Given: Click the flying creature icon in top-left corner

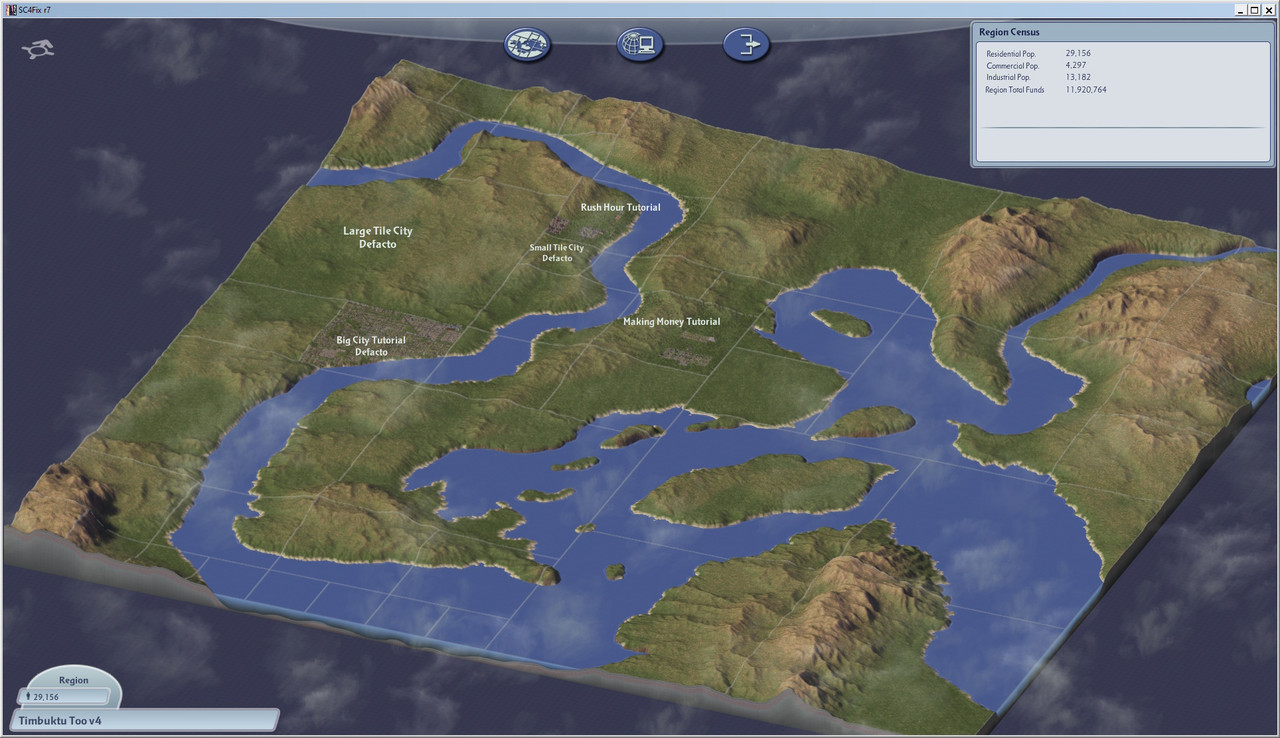Looking at the screenshot, I should pyautogui.click(x=38, y=48).
